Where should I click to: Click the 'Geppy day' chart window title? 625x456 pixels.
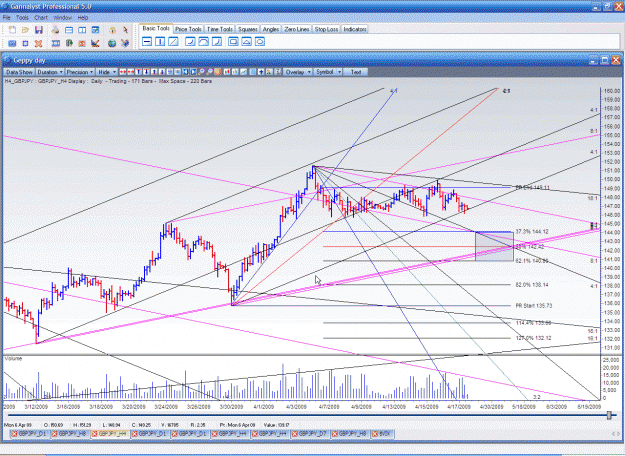29,61
